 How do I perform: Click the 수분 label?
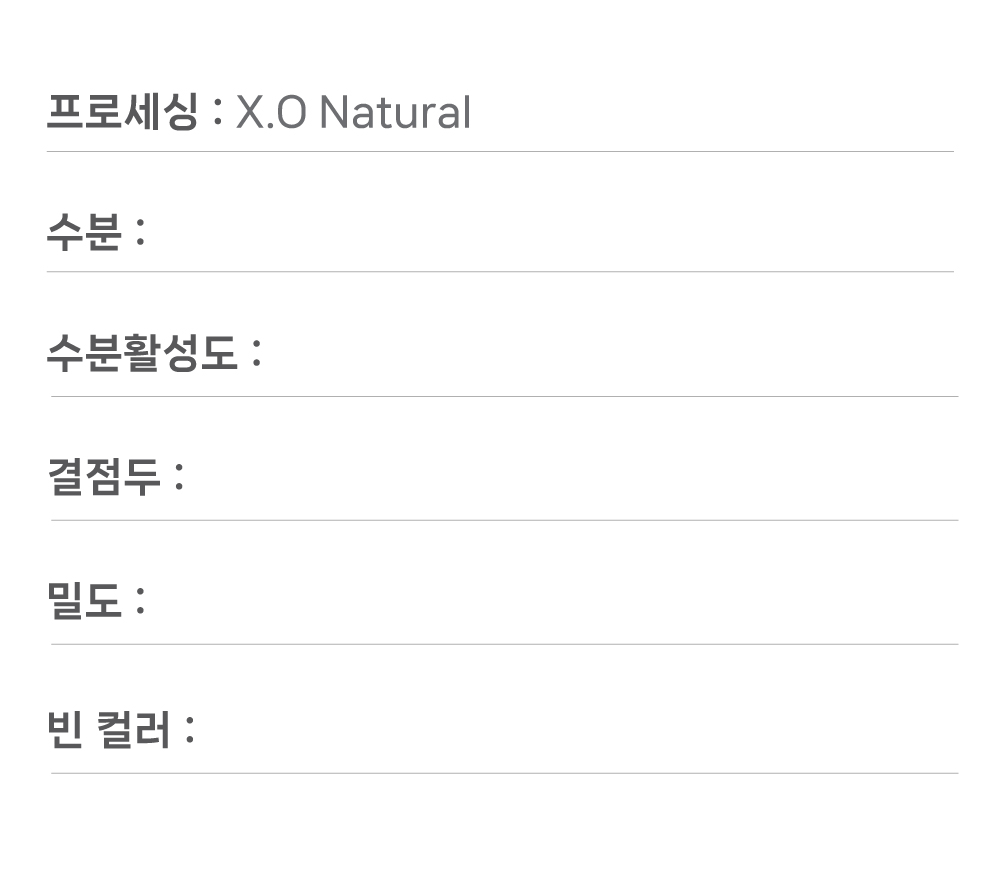click(x=84, y=233)
